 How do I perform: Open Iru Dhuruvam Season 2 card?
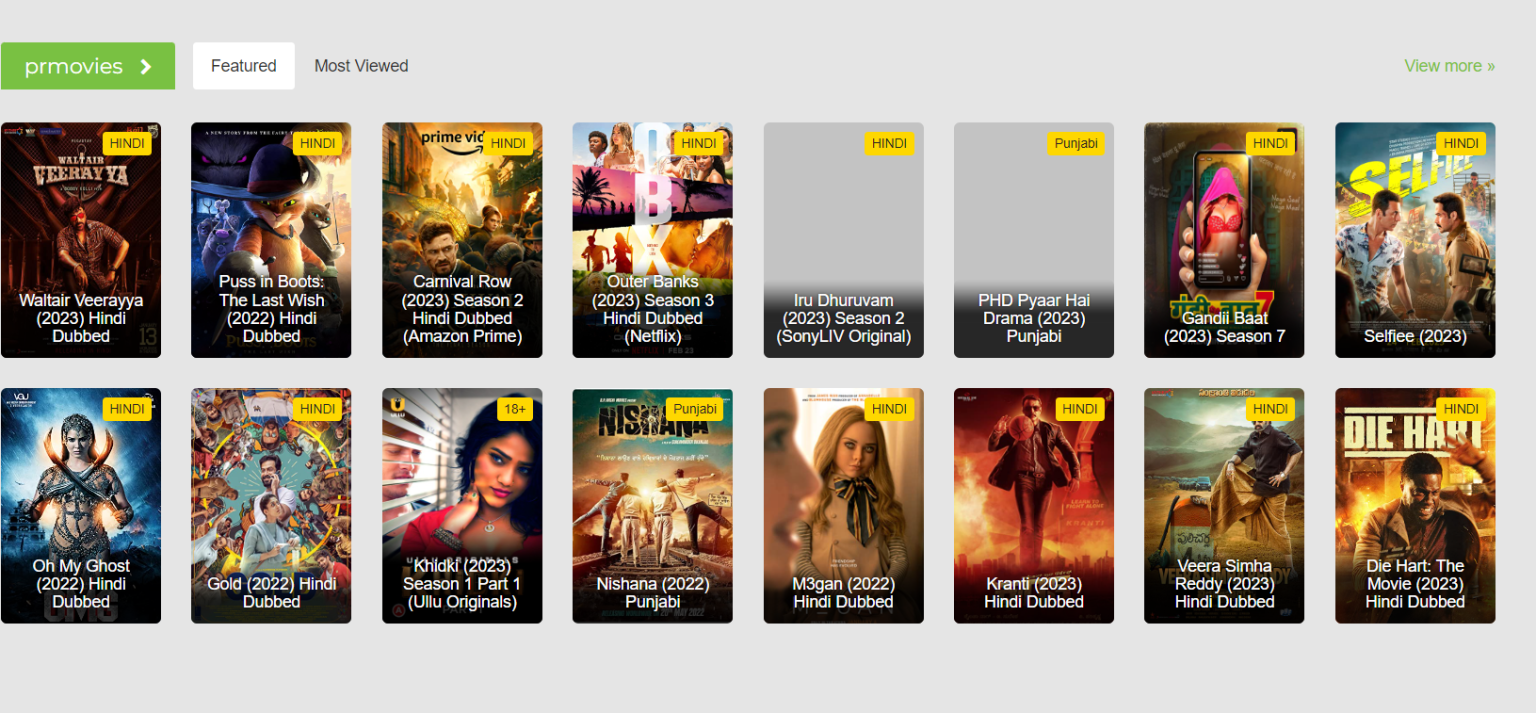click(843, 240)
